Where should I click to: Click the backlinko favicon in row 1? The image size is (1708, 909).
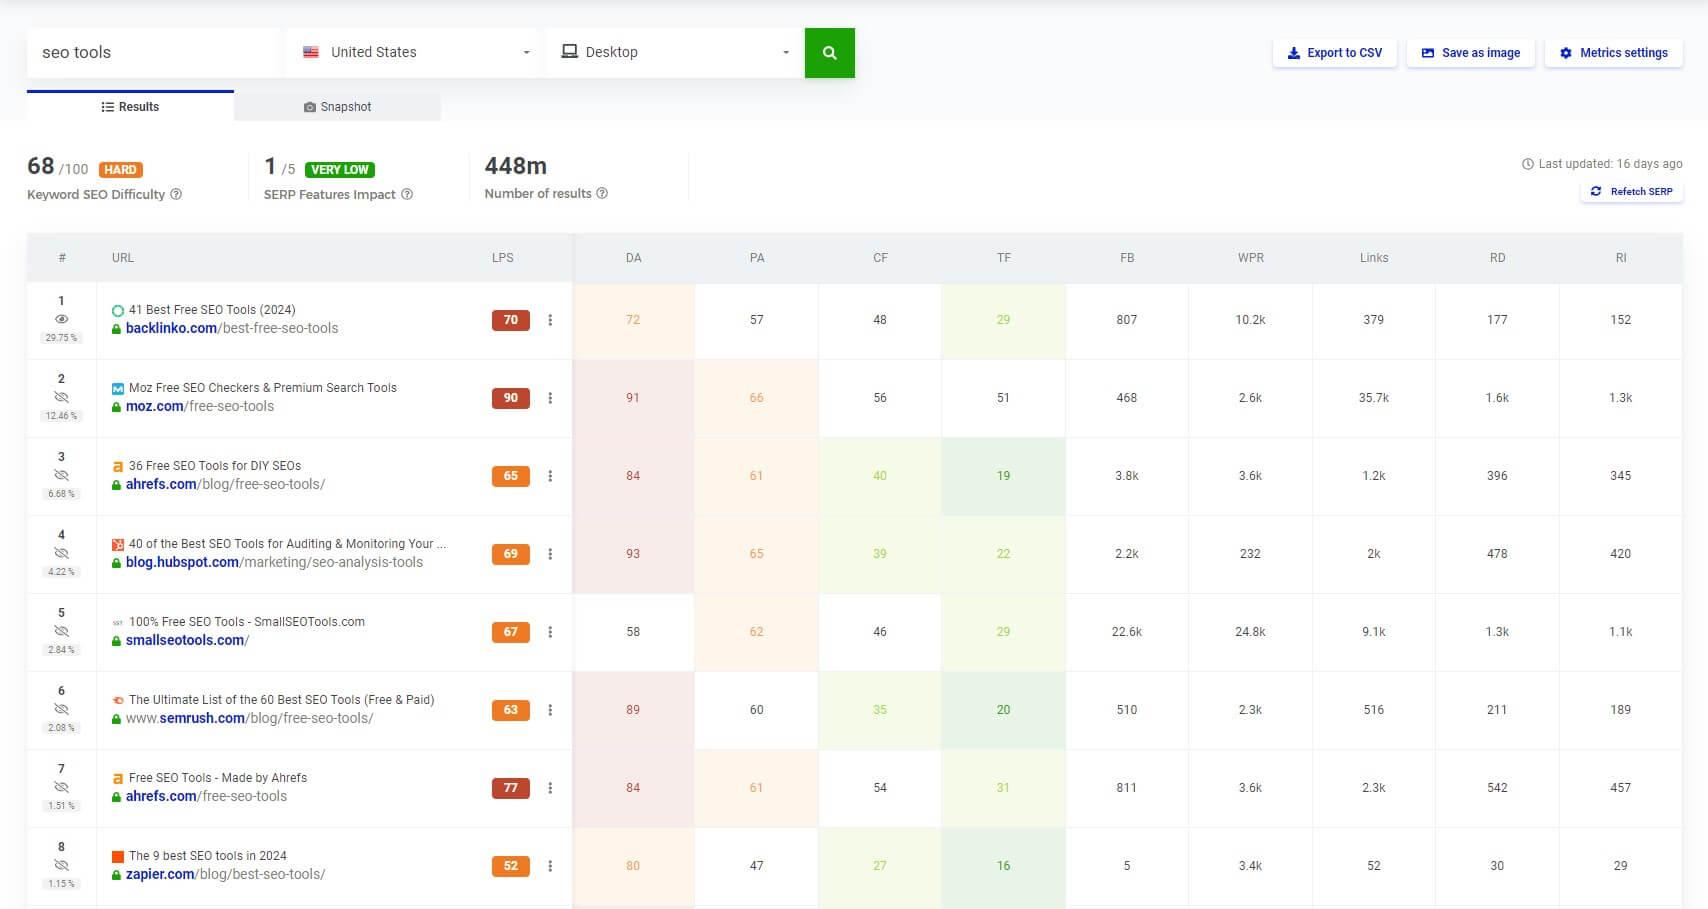click(118, 310)
